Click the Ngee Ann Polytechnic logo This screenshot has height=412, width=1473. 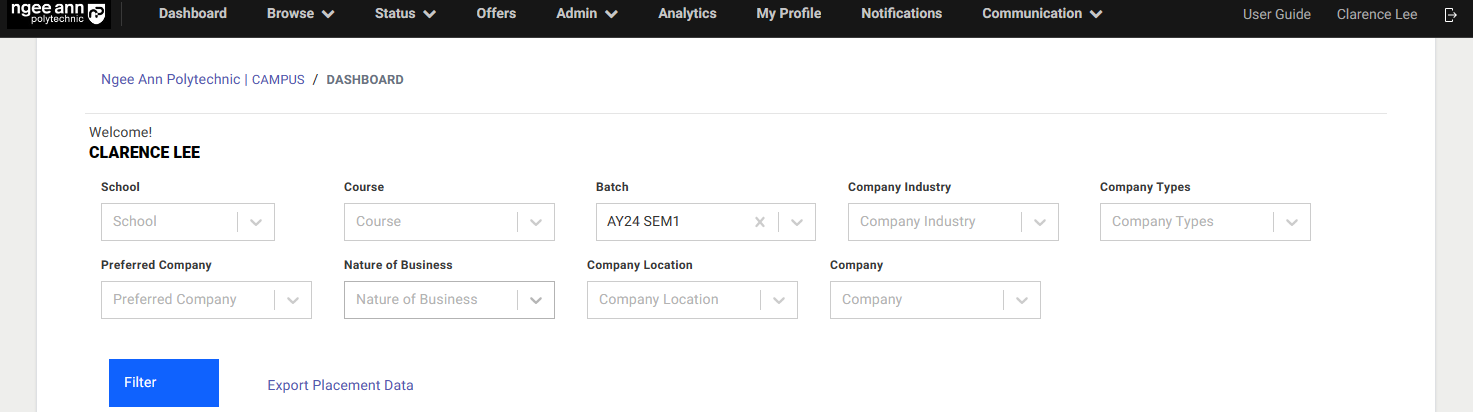[57, 14]
